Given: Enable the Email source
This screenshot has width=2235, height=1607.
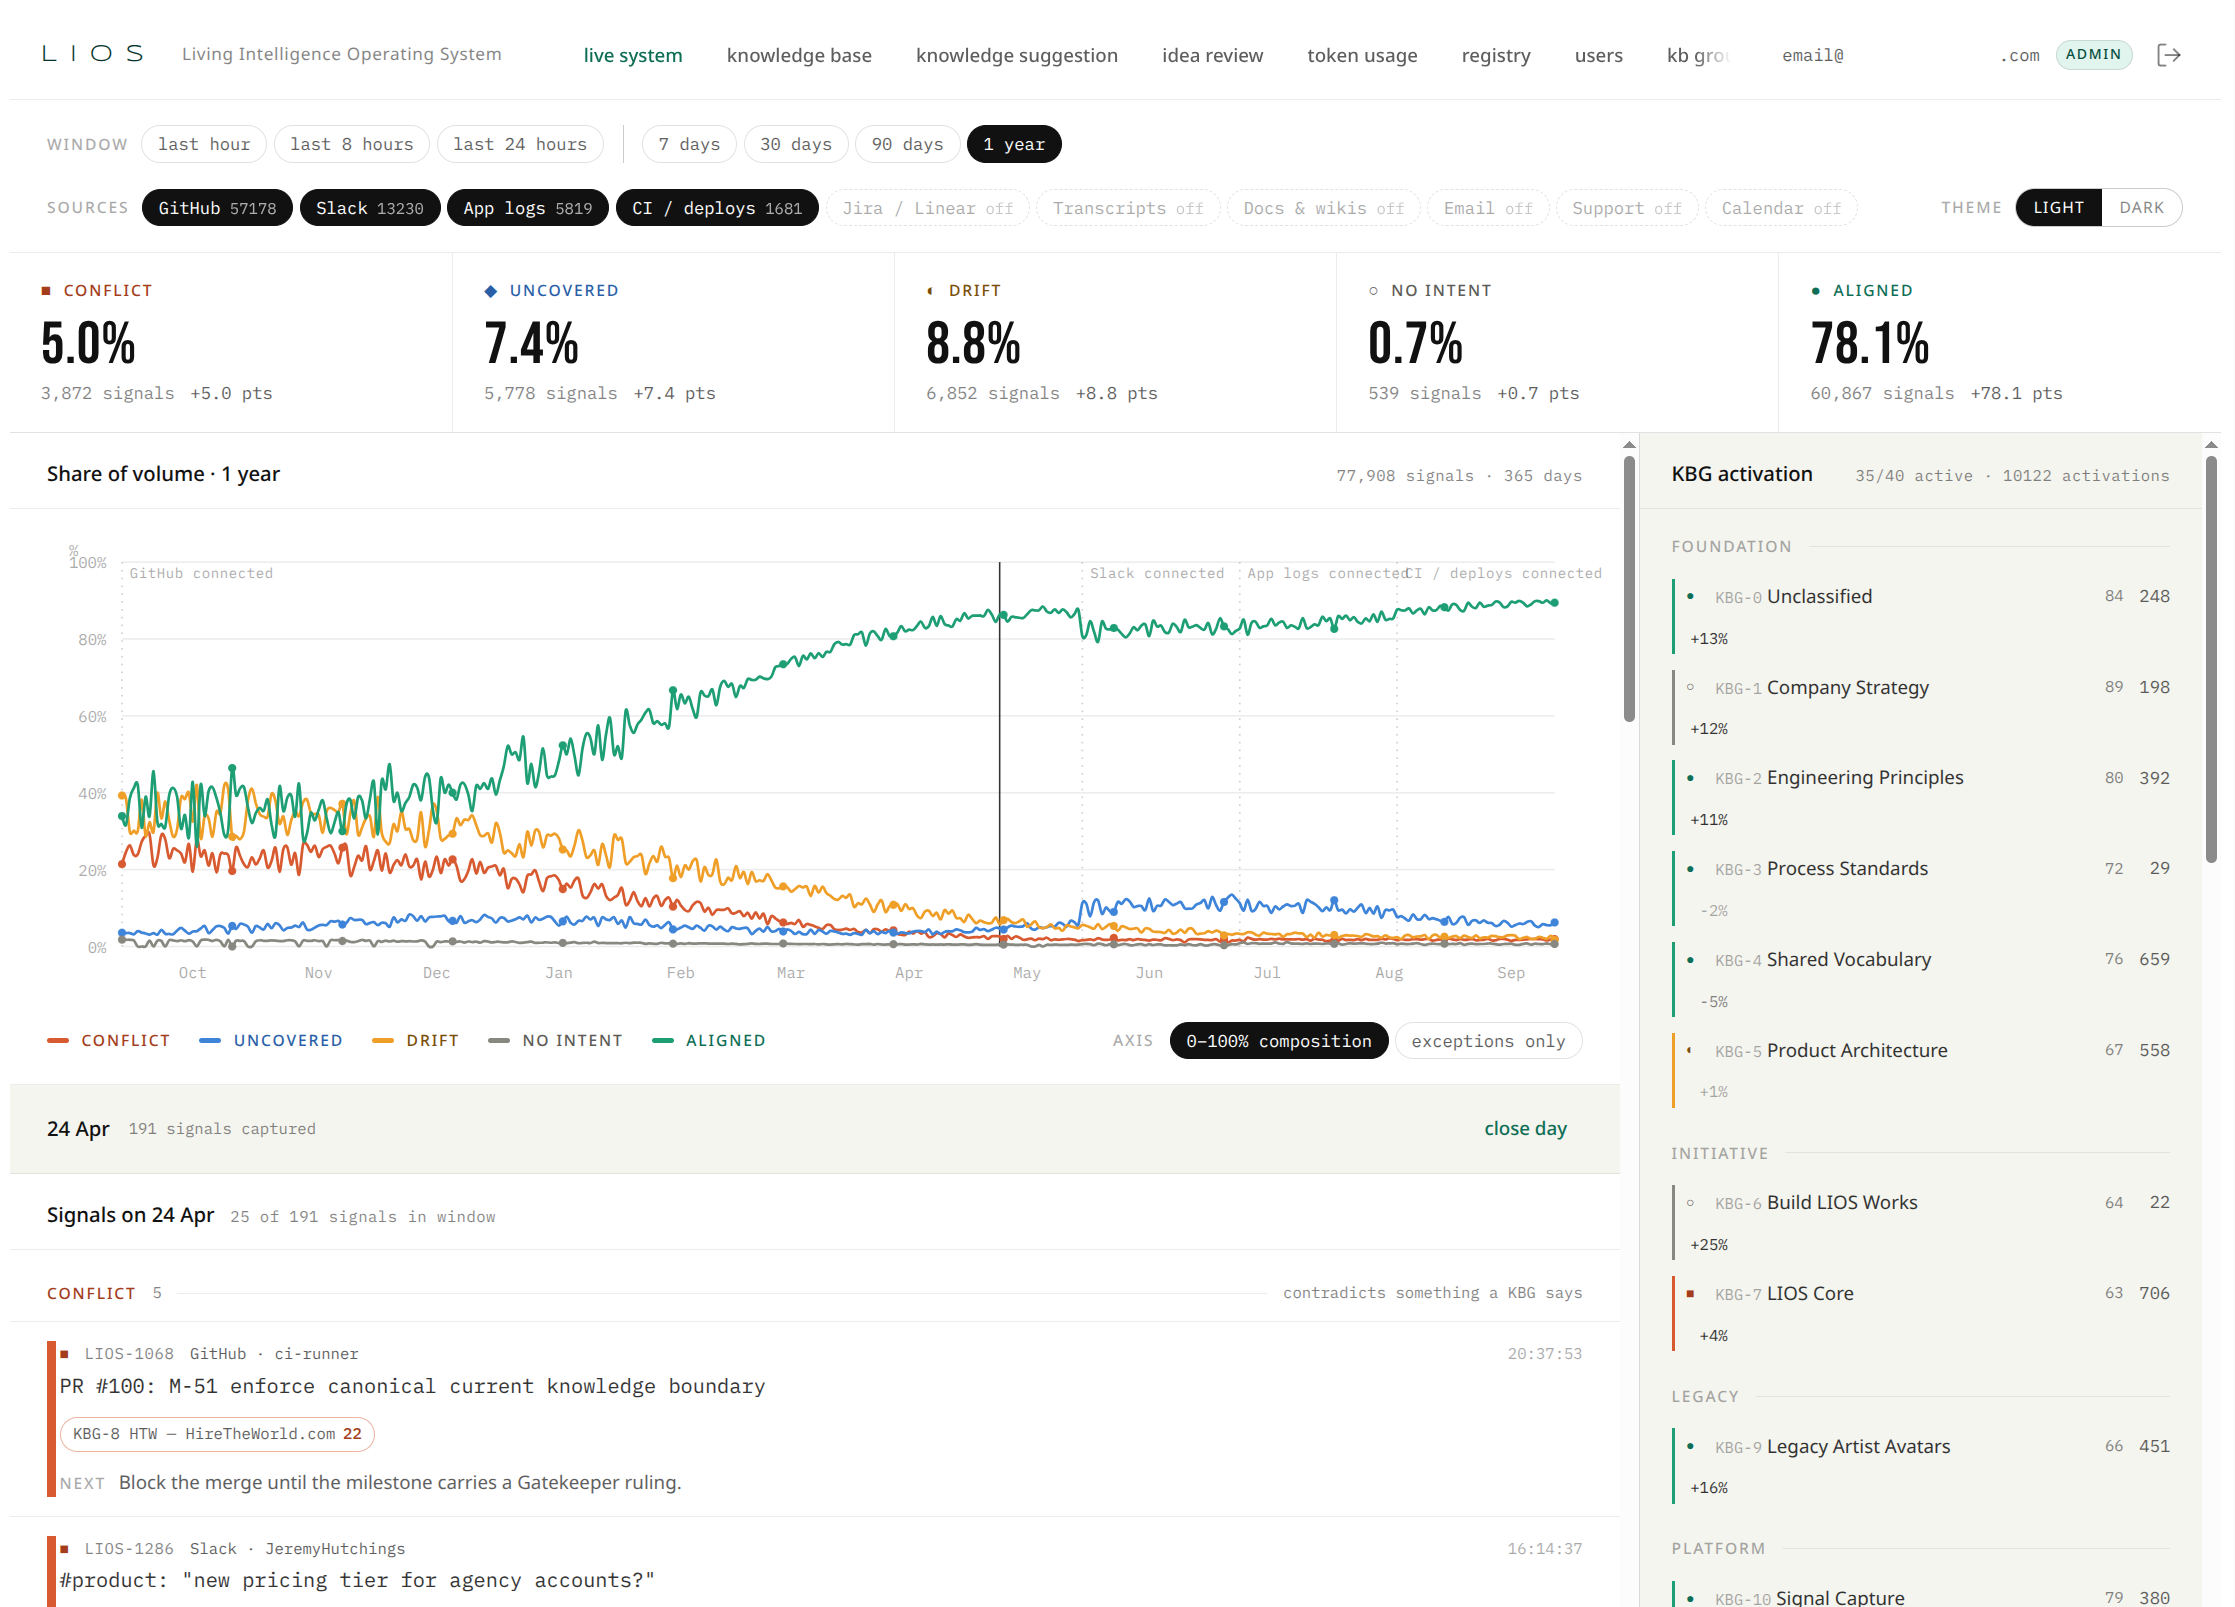Looking at the screenshot, I should coord(1488,208).
